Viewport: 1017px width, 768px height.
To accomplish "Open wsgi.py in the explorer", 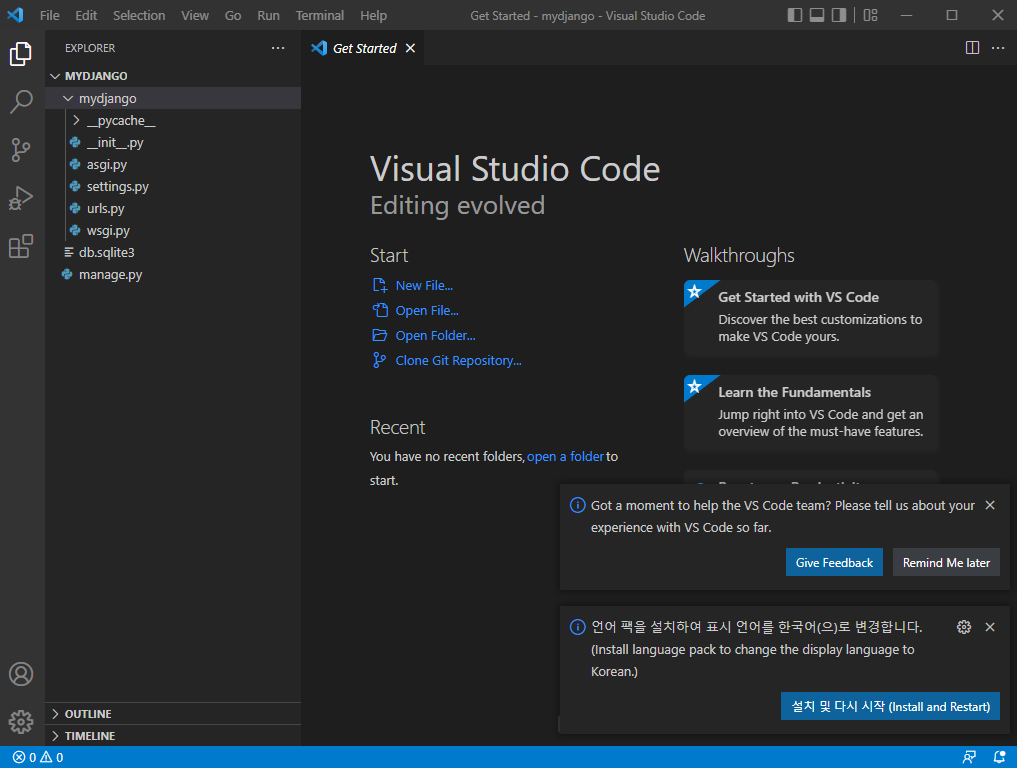I will [173, 230].
